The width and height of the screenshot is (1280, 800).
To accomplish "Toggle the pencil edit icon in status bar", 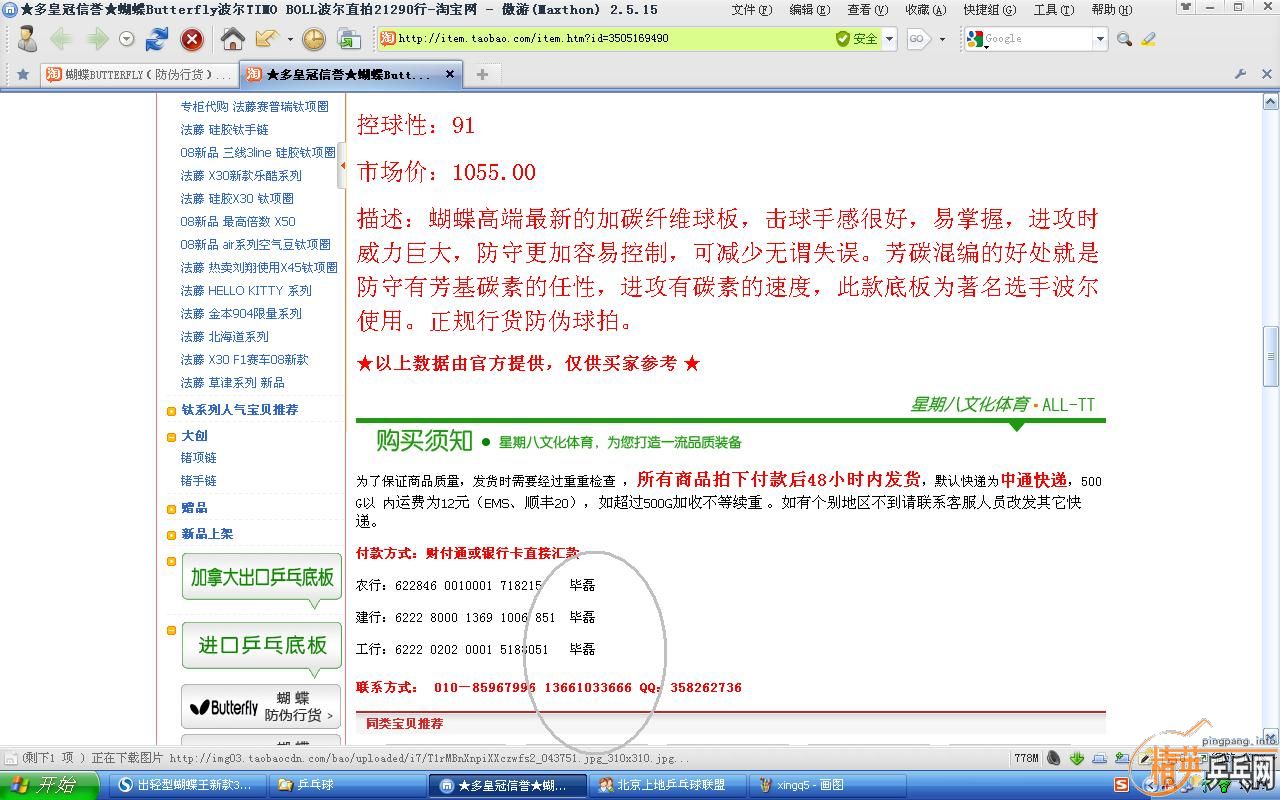I will (x=1144, y=756).
